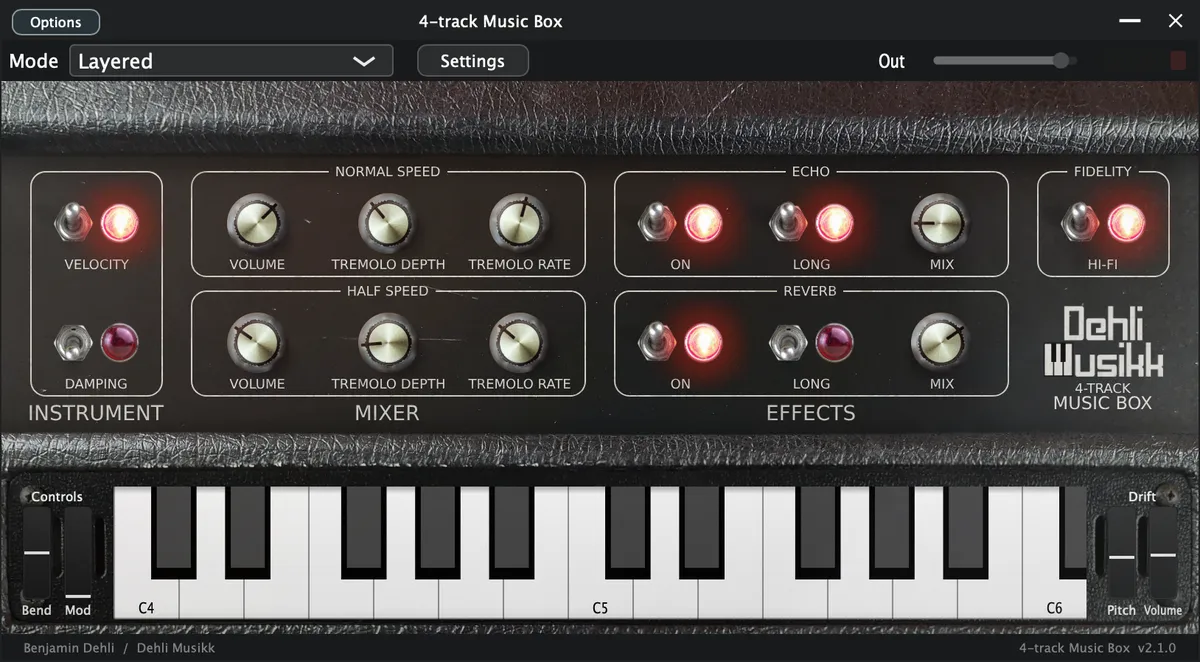Click the MIXER section label
The height and width of the screenshot is (662, 1200).
pos(387,413)
